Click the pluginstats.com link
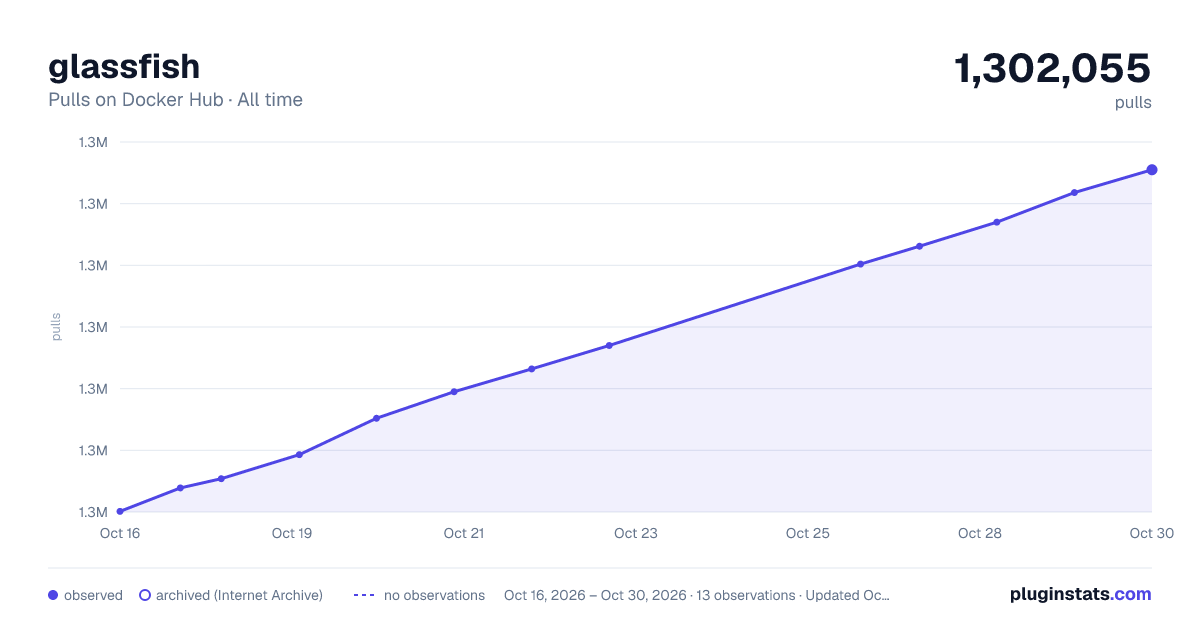1200x630 pixels. click(1080, 594)
